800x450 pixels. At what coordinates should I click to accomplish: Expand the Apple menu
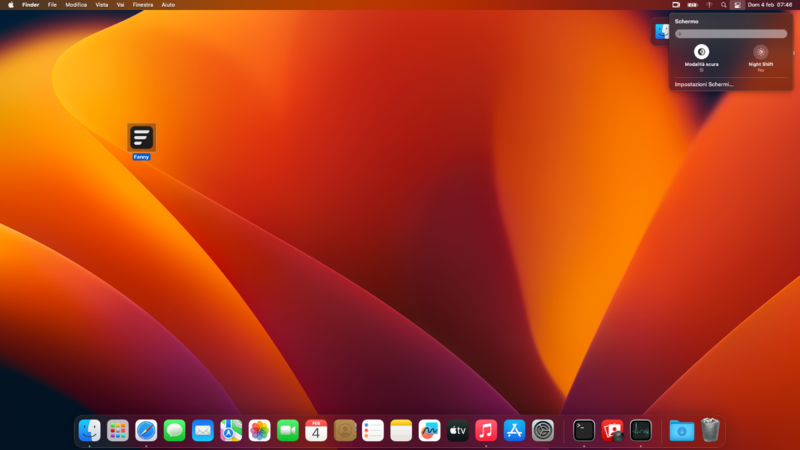pyautogui.click(x=10, y=5)
